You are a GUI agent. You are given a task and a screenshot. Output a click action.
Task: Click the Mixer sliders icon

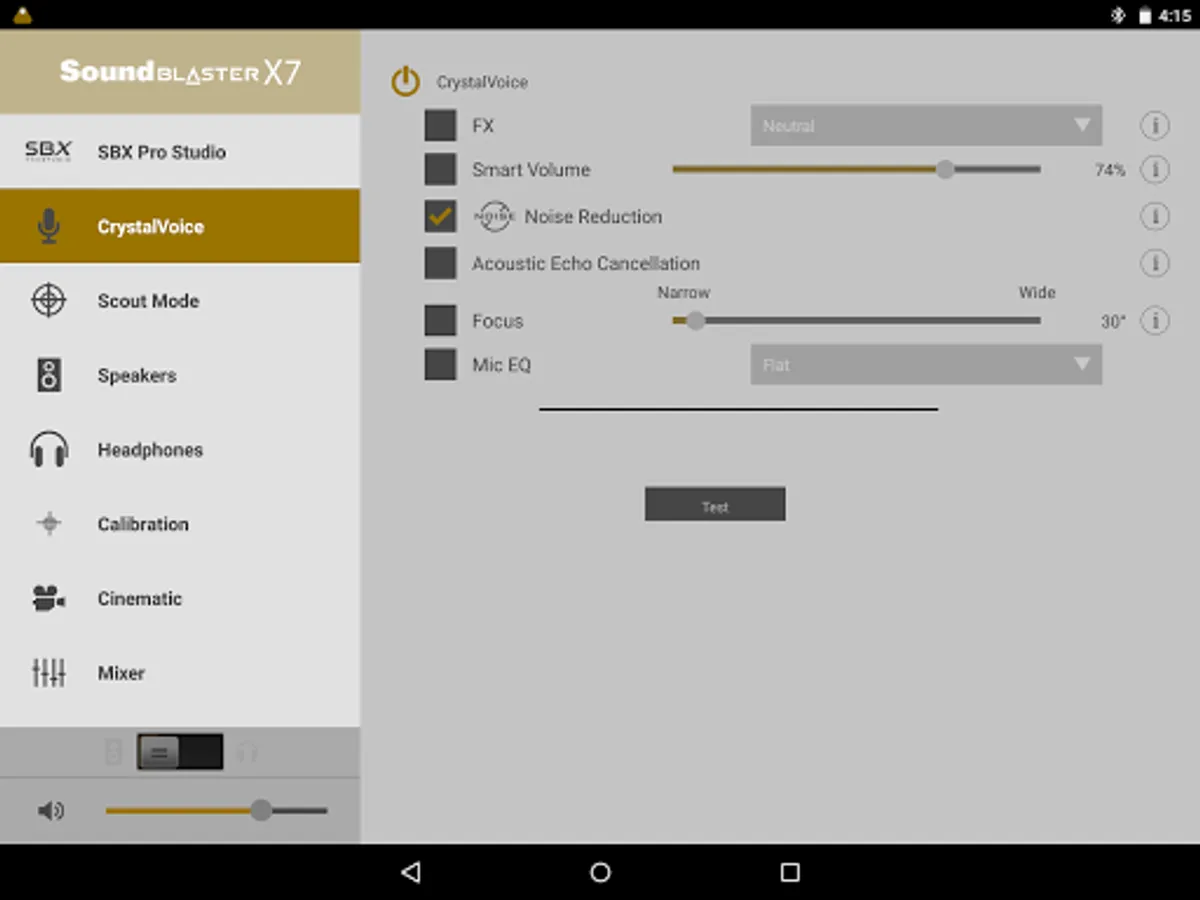pos(48,673)
